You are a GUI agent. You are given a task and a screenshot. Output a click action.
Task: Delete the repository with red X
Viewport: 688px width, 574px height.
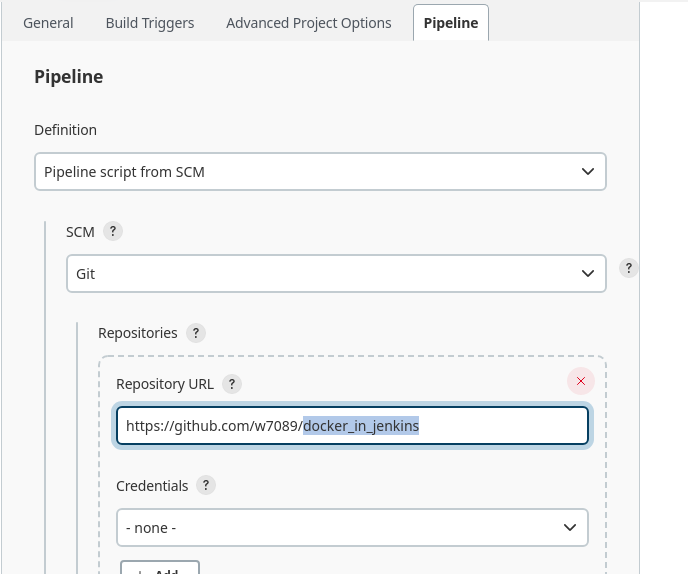pyautogui.click(x=580, y=381)
